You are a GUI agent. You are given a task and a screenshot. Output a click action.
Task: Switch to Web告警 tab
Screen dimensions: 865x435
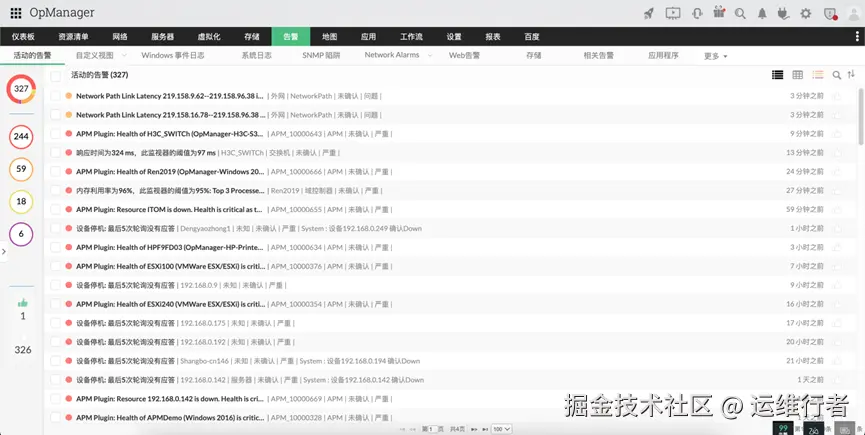464,55
